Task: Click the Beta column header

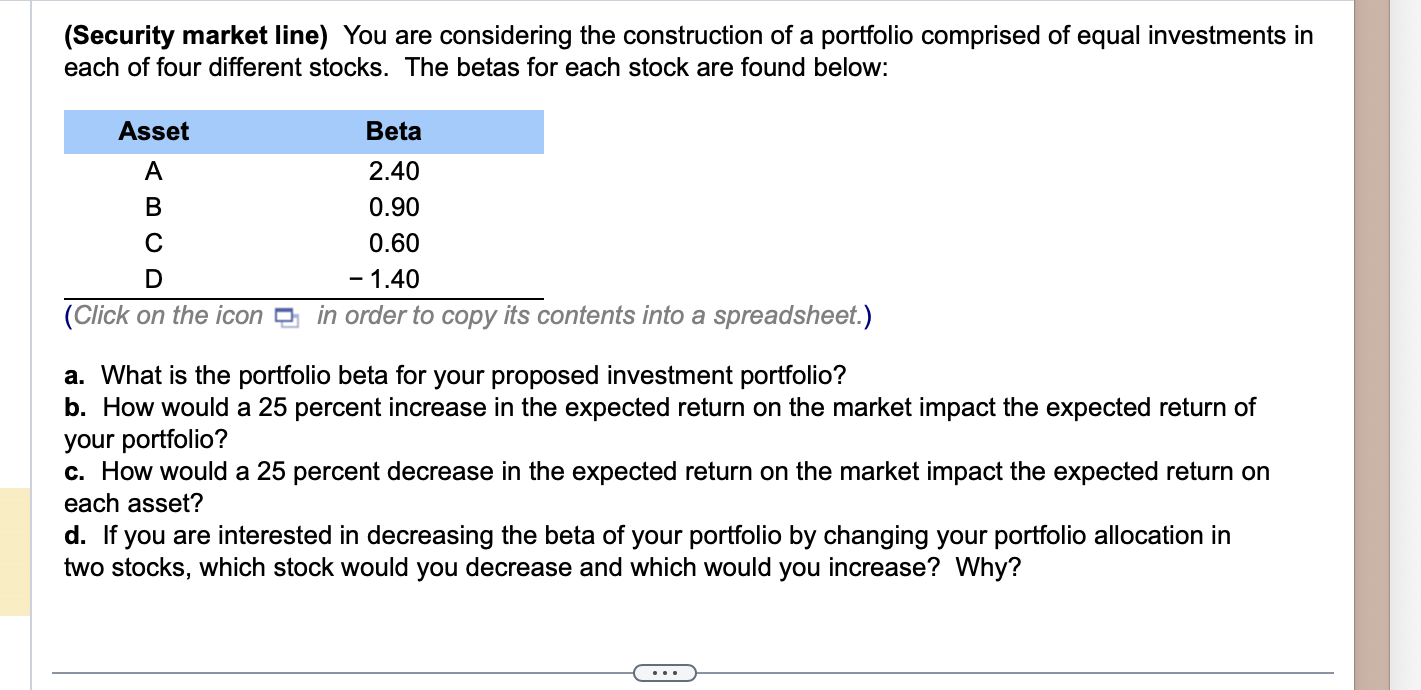Action: click(x=393, y=132)
